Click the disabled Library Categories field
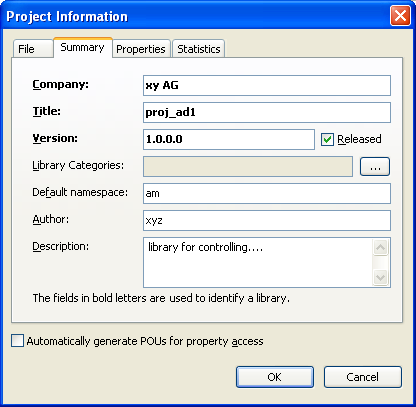416x407 pixels. (248, 166)
